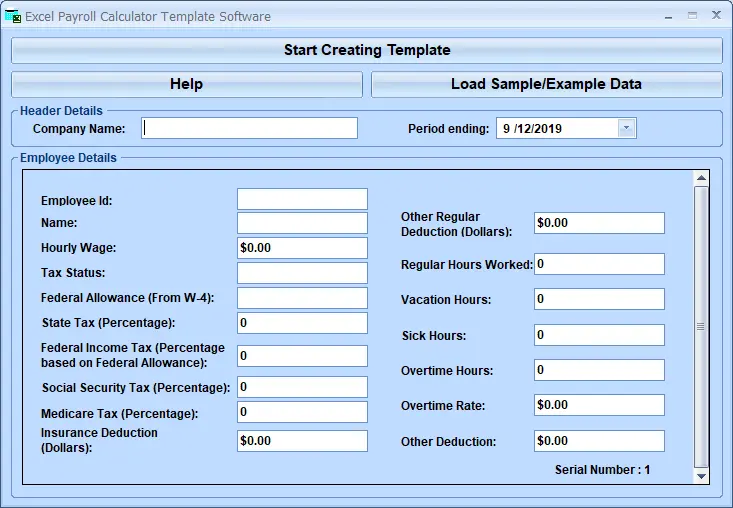
Task: Click the Start Creating Template button
Action: [367, 50]
